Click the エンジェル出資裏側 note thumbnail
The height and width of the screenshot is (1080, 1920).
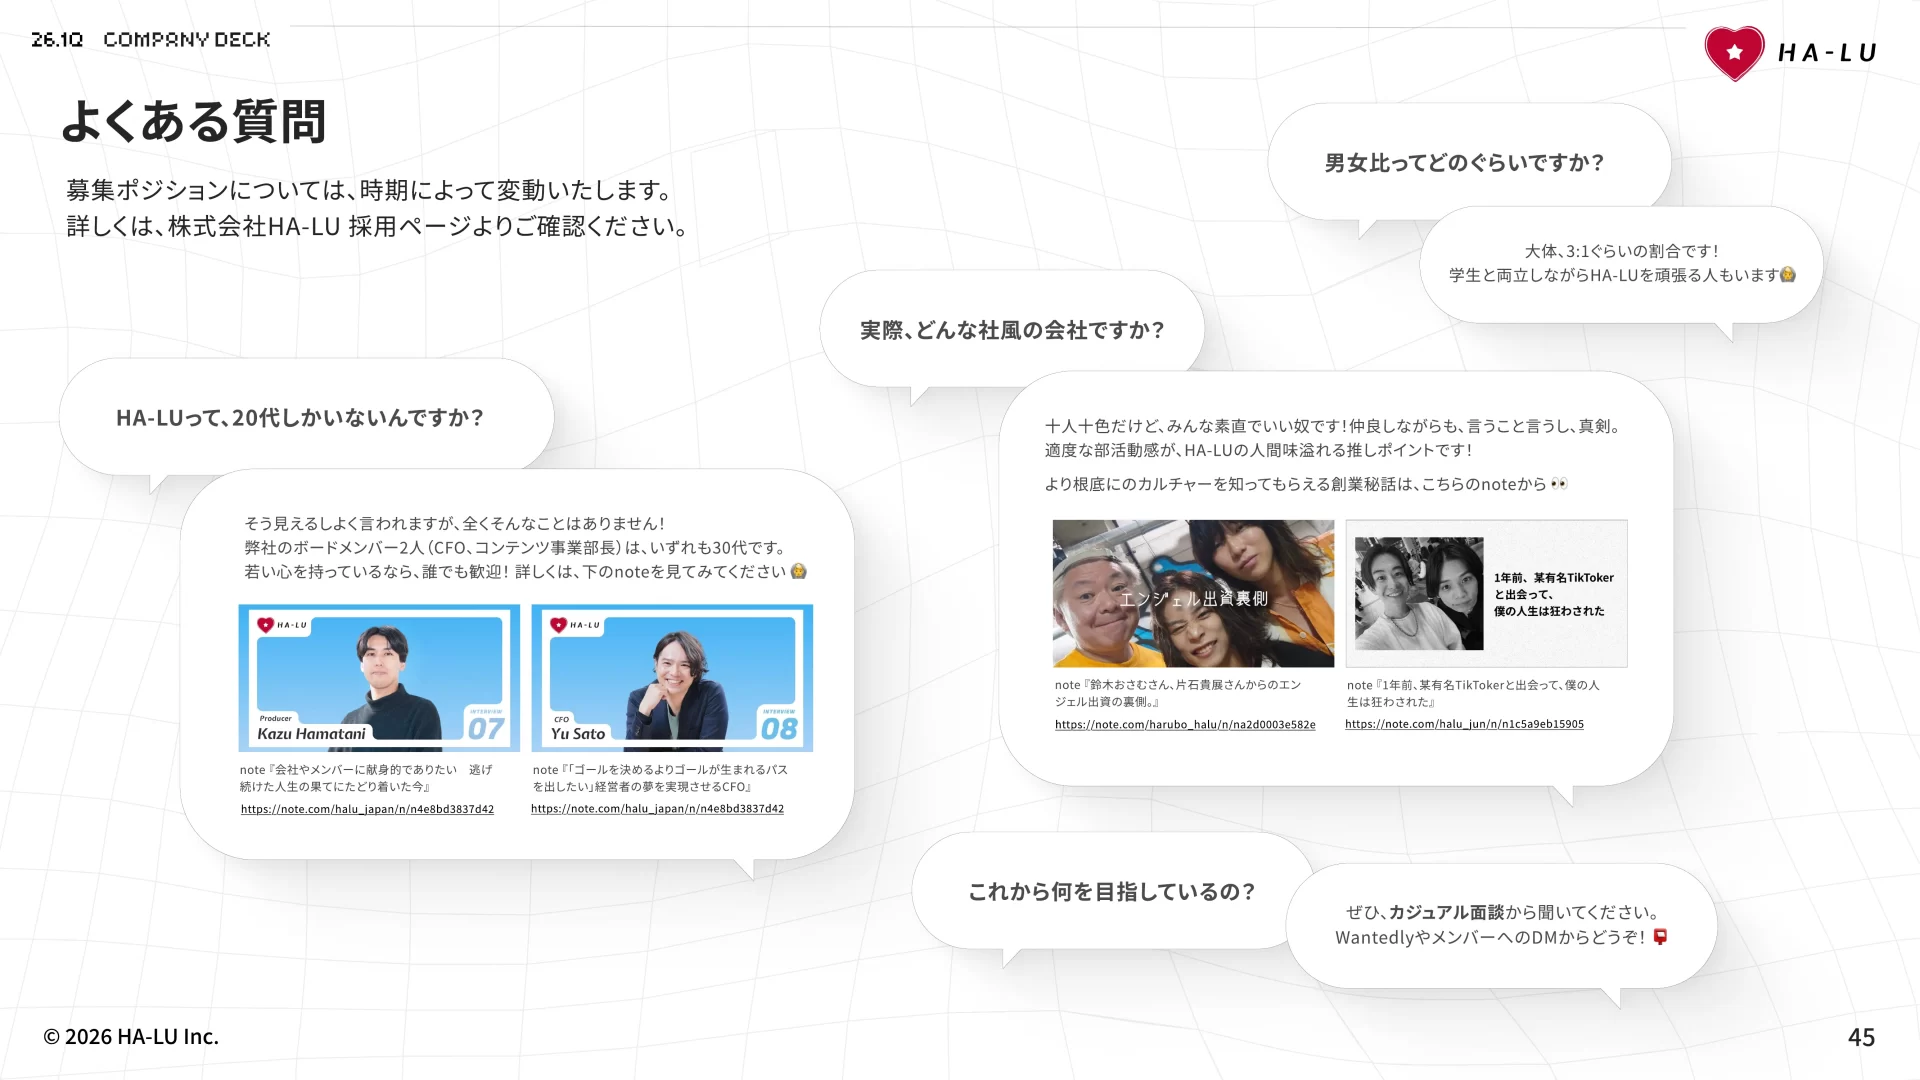pyautogui.click(x=1193, y=592)
